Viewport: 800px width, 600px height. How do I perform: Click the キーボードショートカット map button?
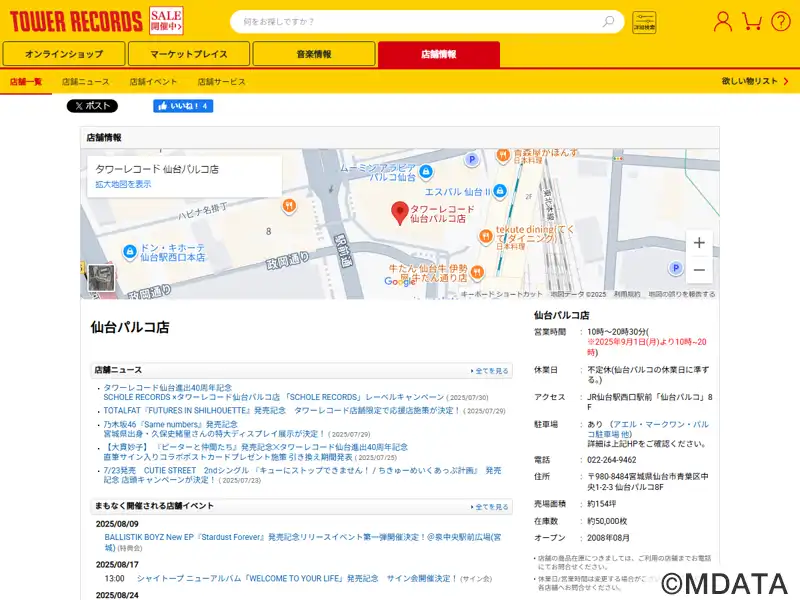(x=502, y=294)
